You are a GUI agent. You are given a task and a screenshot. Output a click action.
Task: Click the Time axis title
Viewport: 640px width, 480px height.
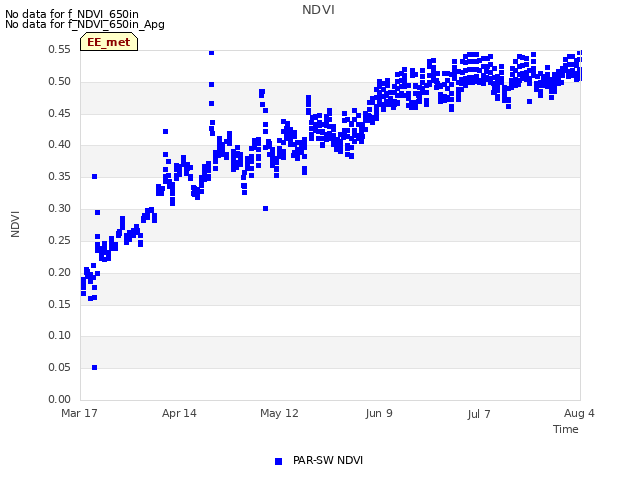(x=566, y=429)
